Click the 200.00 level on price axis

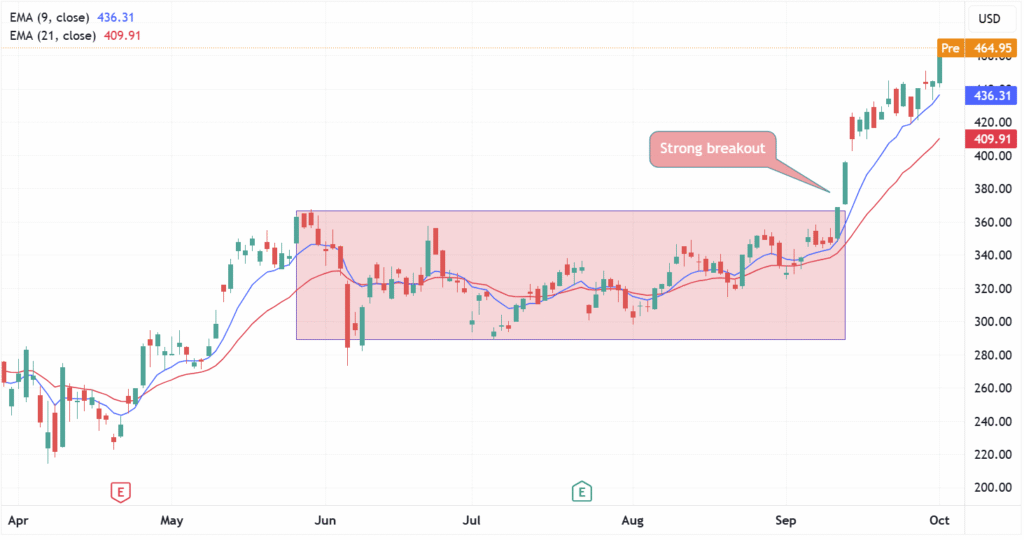pyautogui.click(x=988, y=488)
